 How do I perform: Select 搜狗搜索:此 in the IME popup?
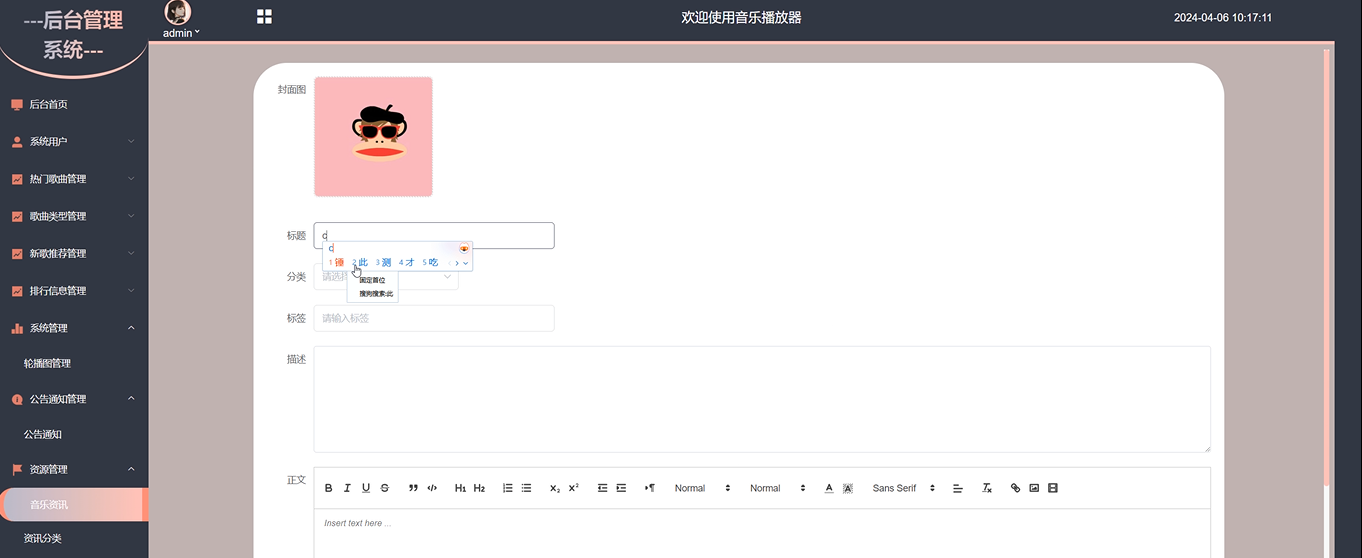376,294
